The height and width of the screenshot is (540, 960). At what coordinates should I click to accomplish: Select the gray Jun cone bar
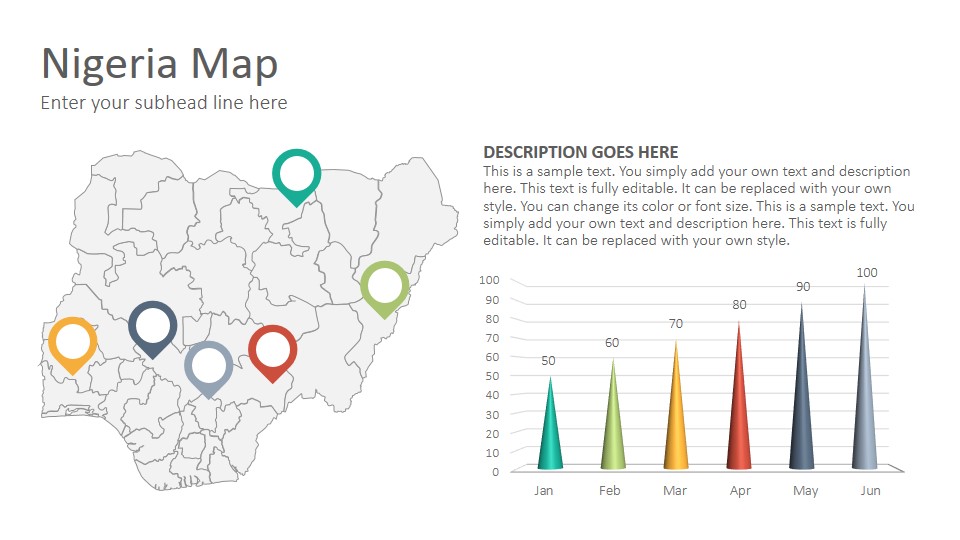pos(864,377)
